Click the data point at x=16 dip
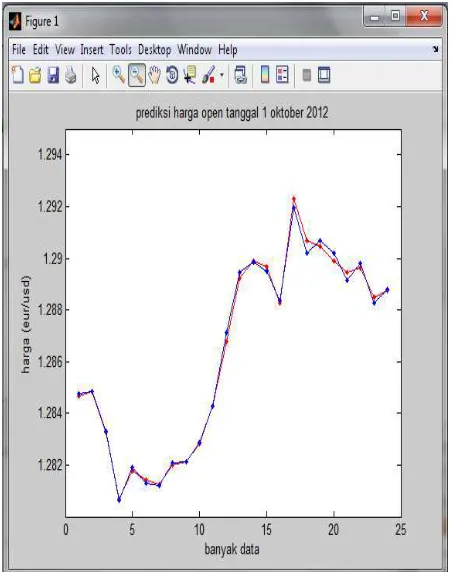The width and height of the screenshot is (452, 572). (280, 302)
